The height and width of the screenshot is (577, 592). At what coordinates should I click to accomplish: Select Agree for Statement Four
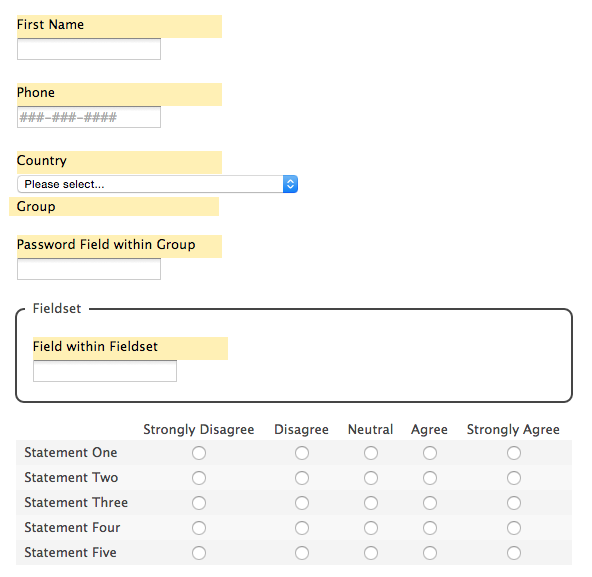point(430,528)
